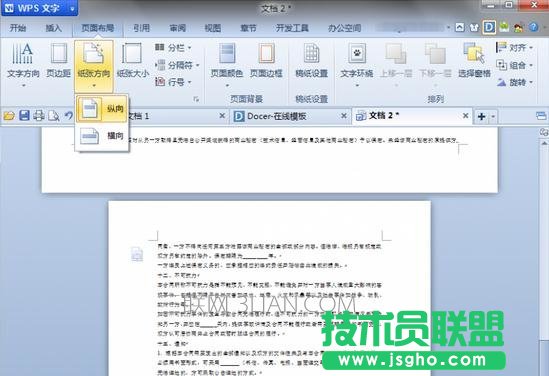Switch to the 办公空间 (Office Space) ribbon tab
549x376 pixels.
(345, 28)
